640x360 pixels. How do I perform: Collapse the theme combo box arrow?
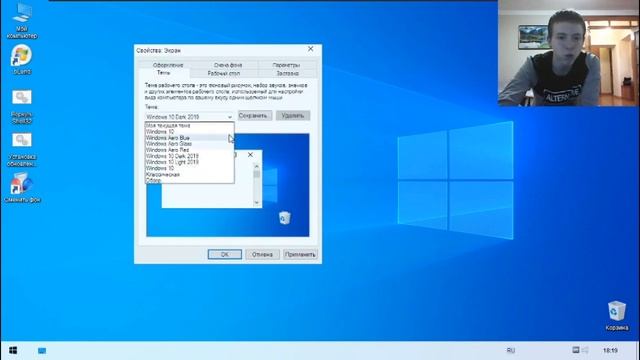[x=229, y=117]
